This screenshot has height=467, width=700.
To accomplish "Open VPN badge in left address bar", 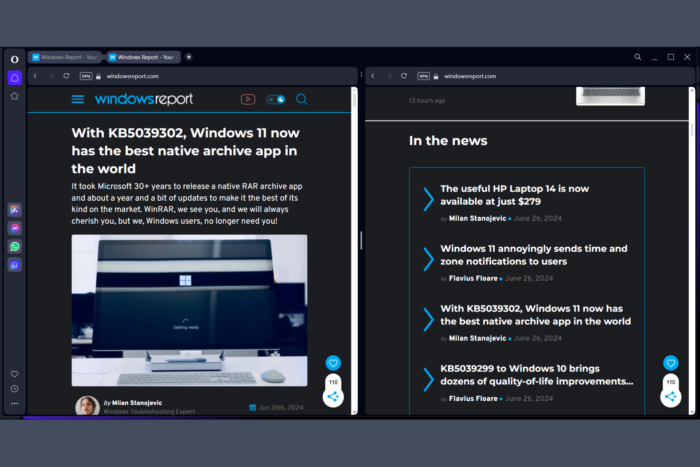I will 86,76.
